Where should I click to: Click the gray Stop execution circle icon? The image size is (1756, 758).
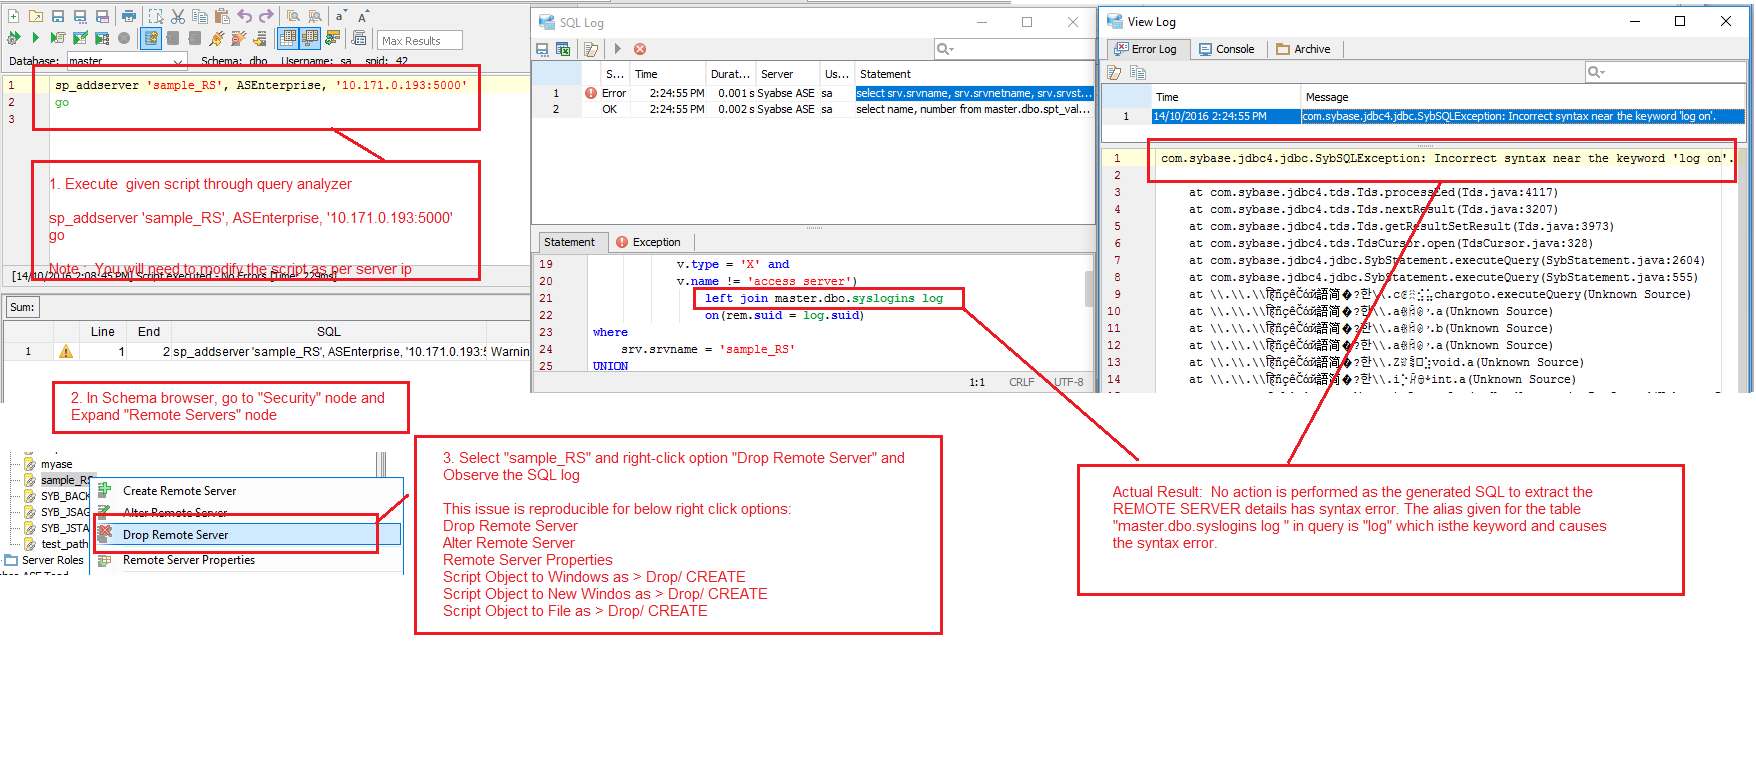click(x=124, y=38)
